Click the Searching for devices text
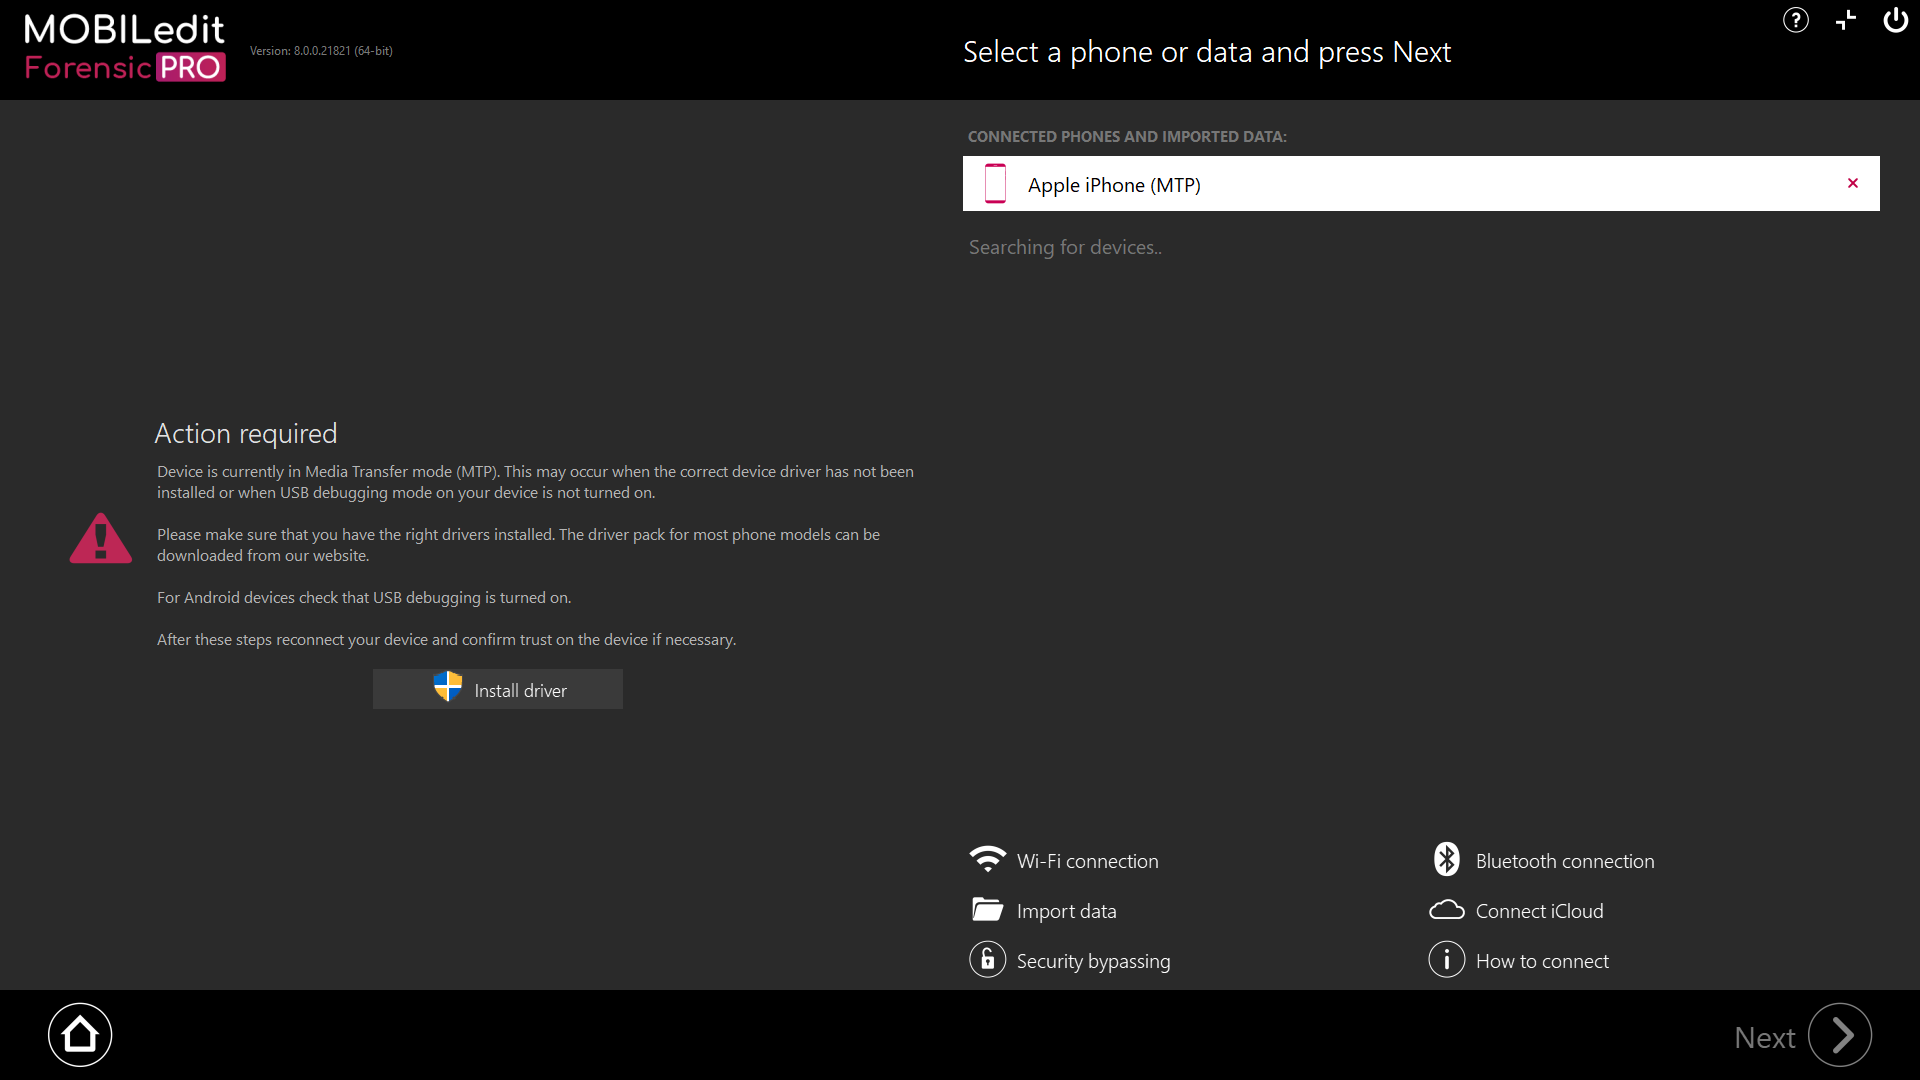1920x1080 pixels. click(1064, 247)
